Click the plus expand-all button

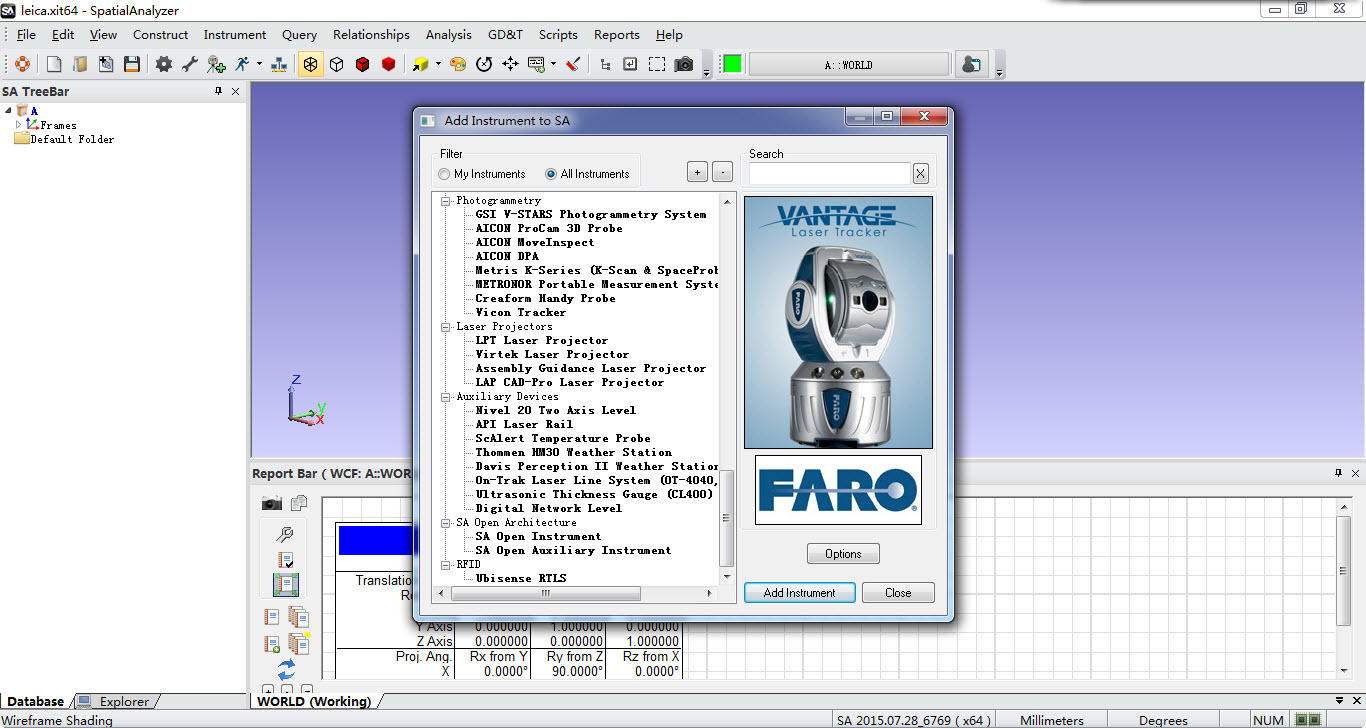tap(697, 172)
